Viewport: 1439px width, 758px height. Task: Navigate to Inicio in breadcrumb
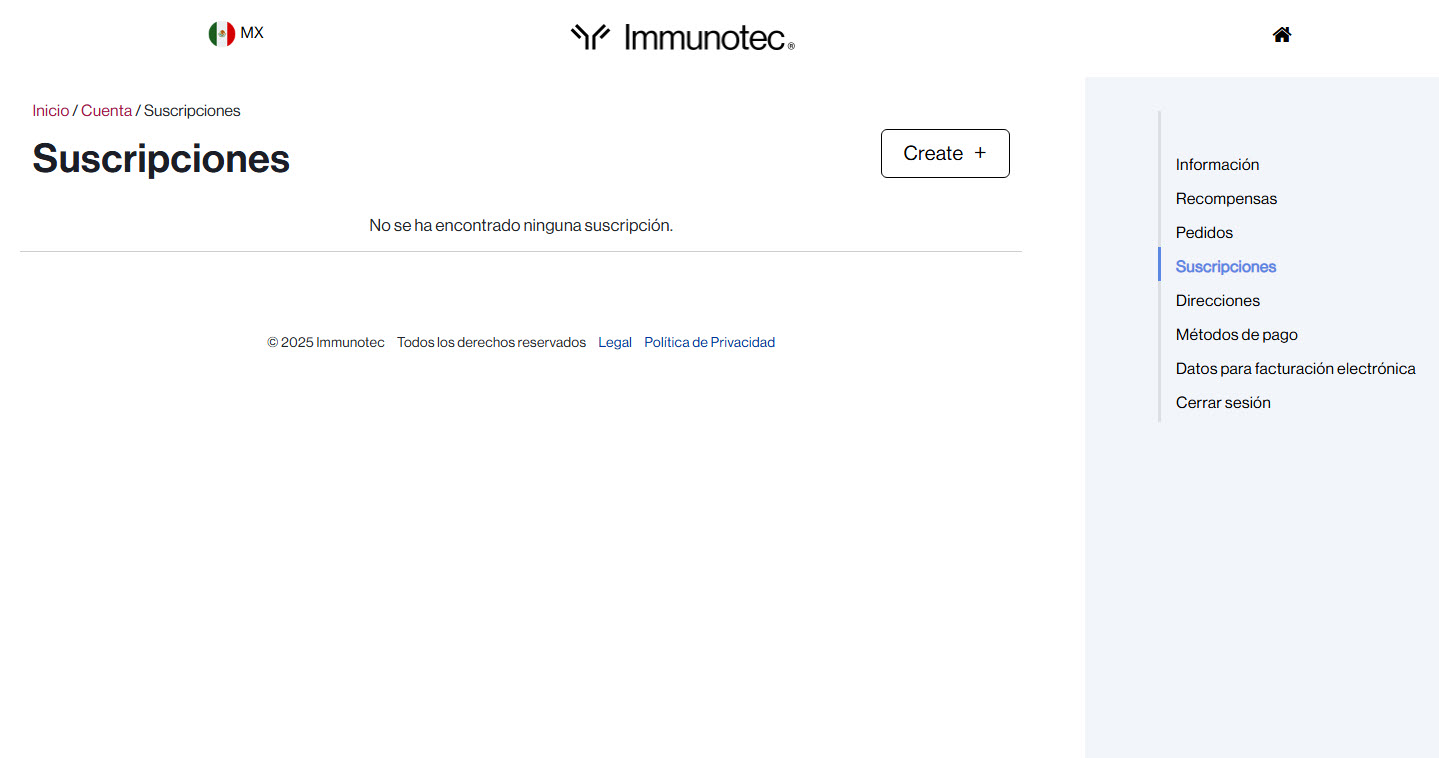click(x=50, y=111)
